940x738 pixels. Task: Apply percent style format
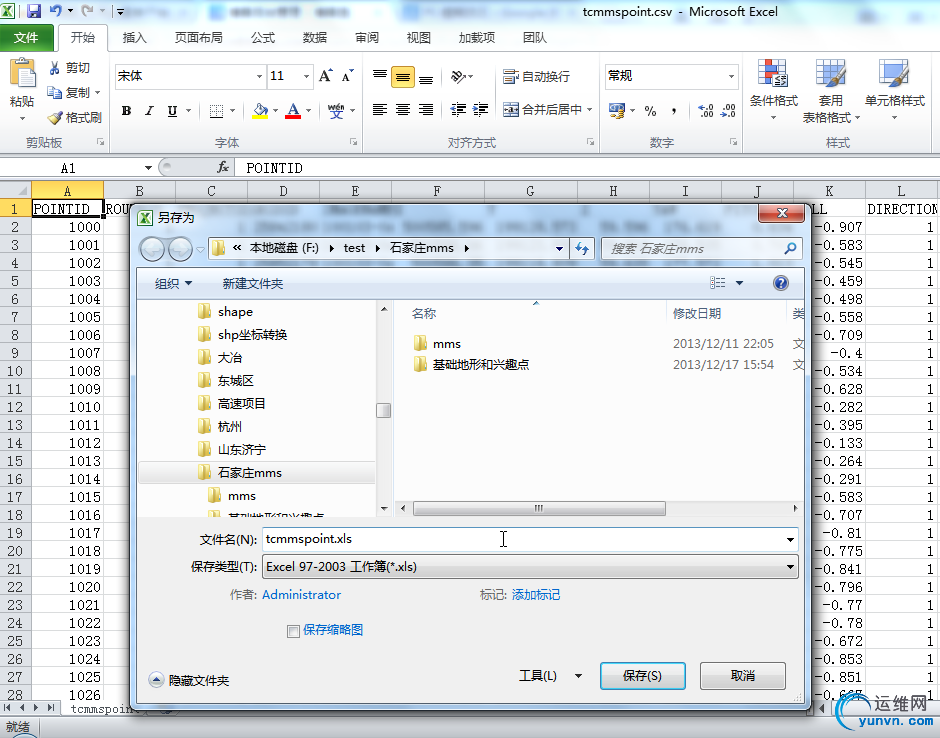(650, 110)
